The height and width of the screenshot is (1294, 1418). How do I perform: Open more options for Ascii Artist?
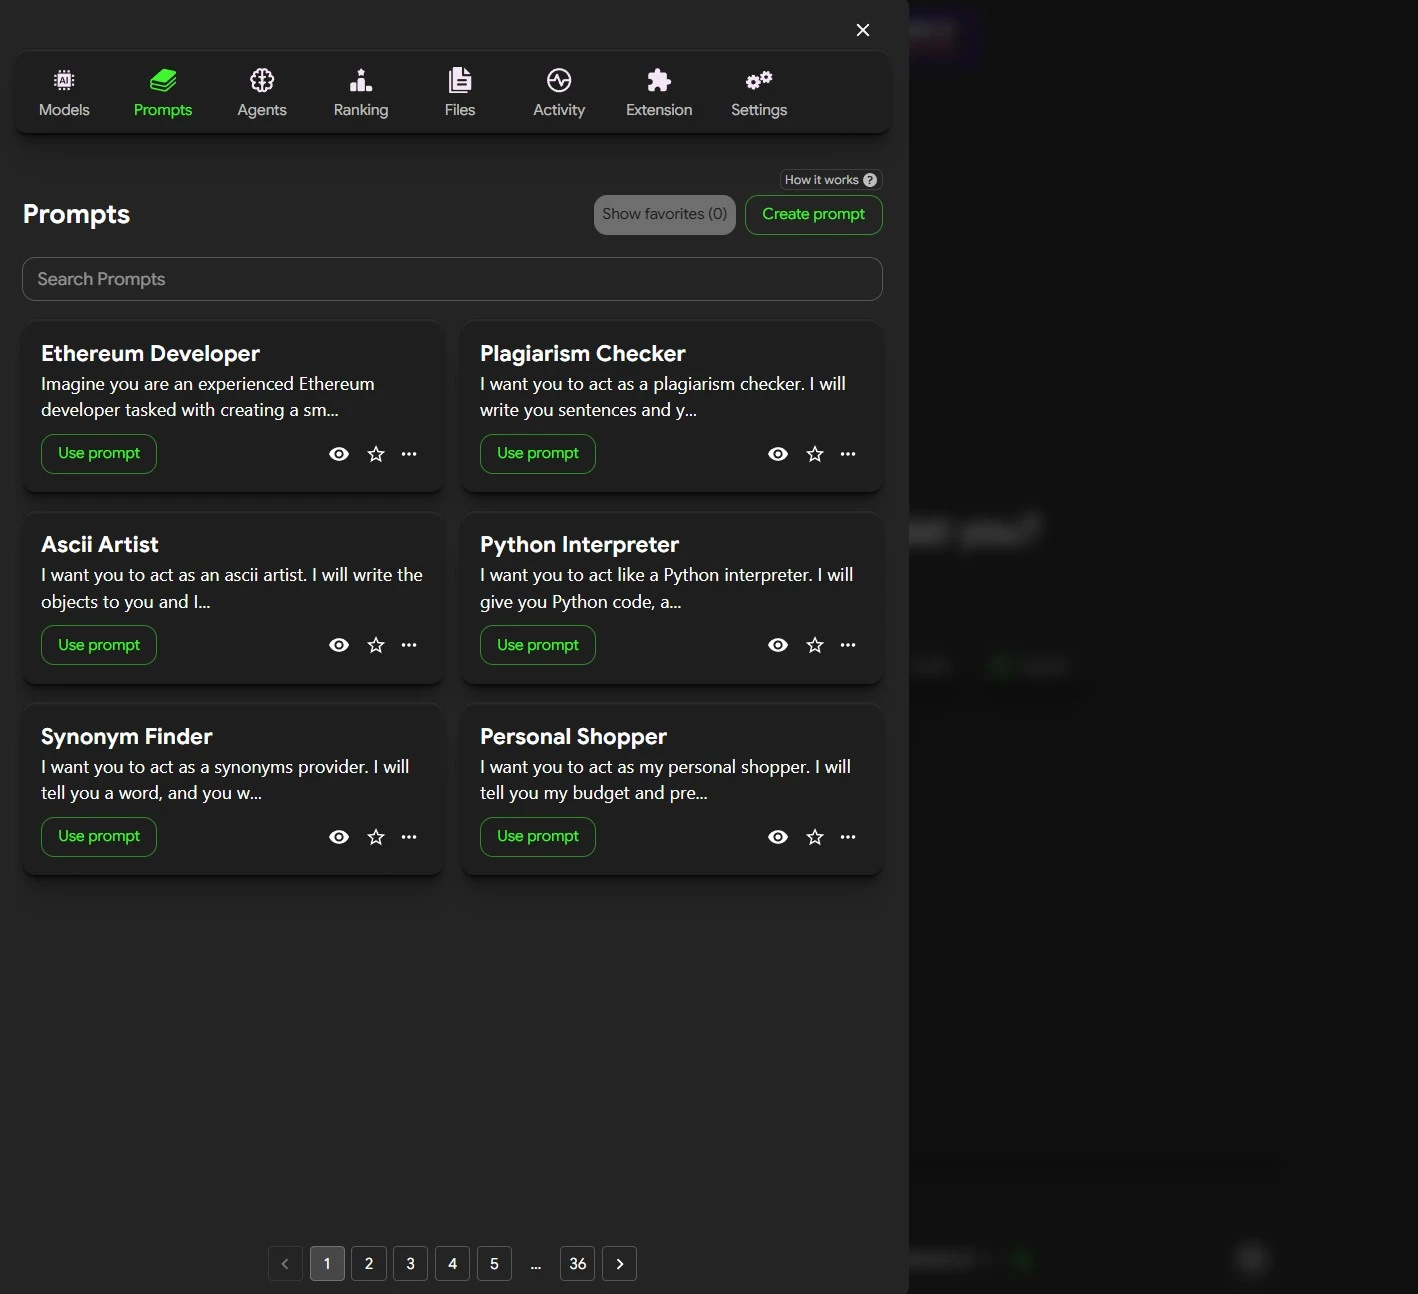pos(409,645)
